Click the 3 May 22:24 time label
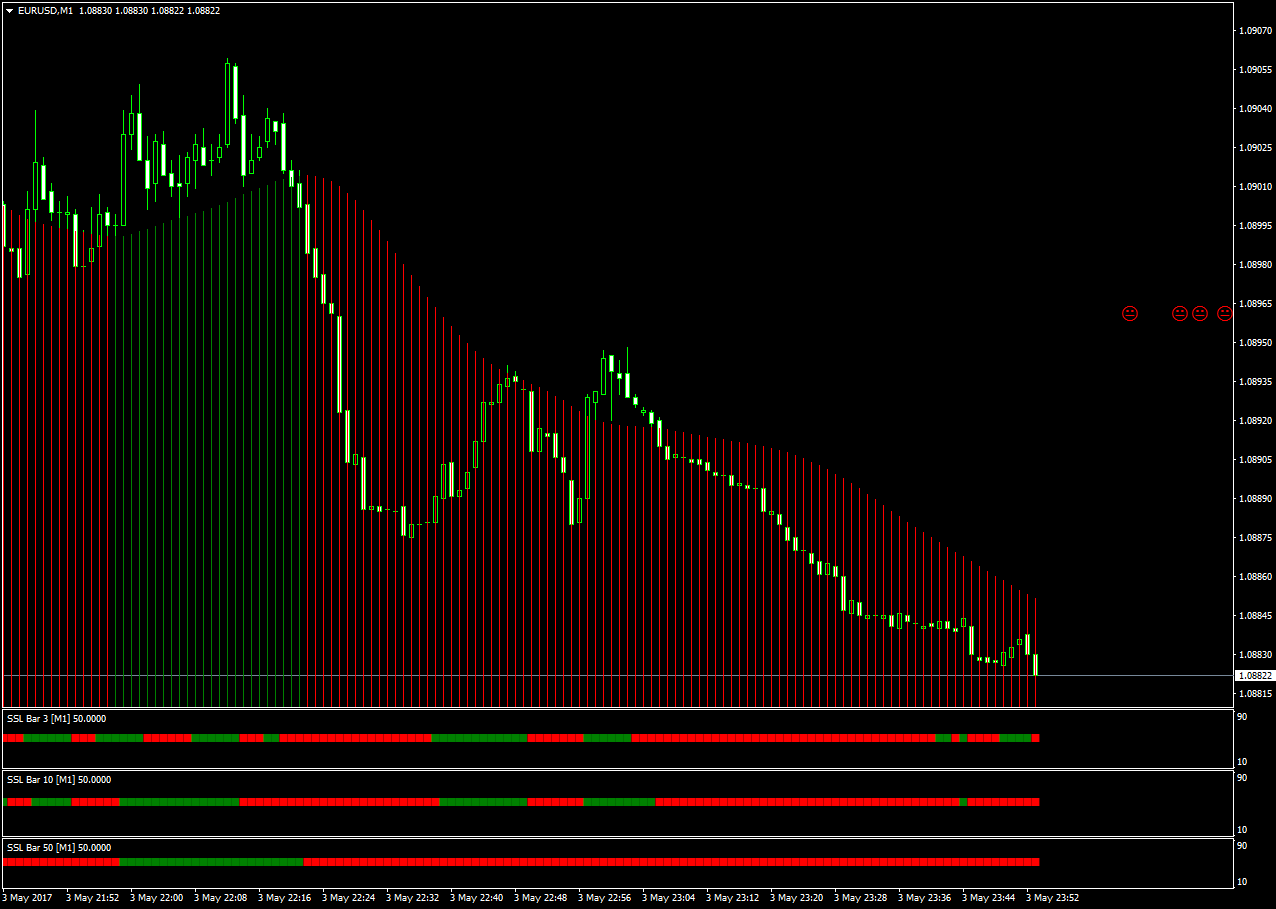 (x=349, y=898)
